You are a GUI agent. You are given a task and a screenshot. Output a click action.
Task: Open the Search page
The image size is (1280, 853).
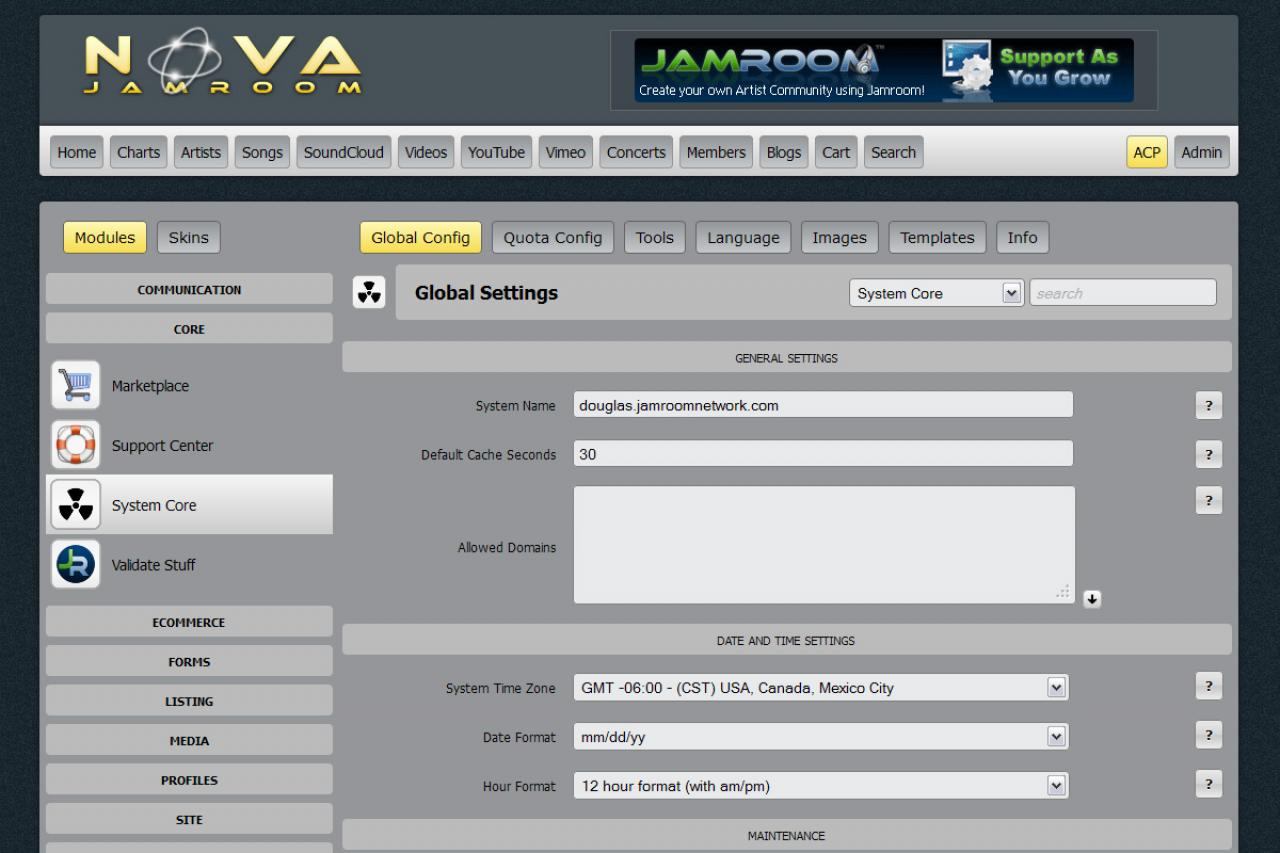pos(893,152)
